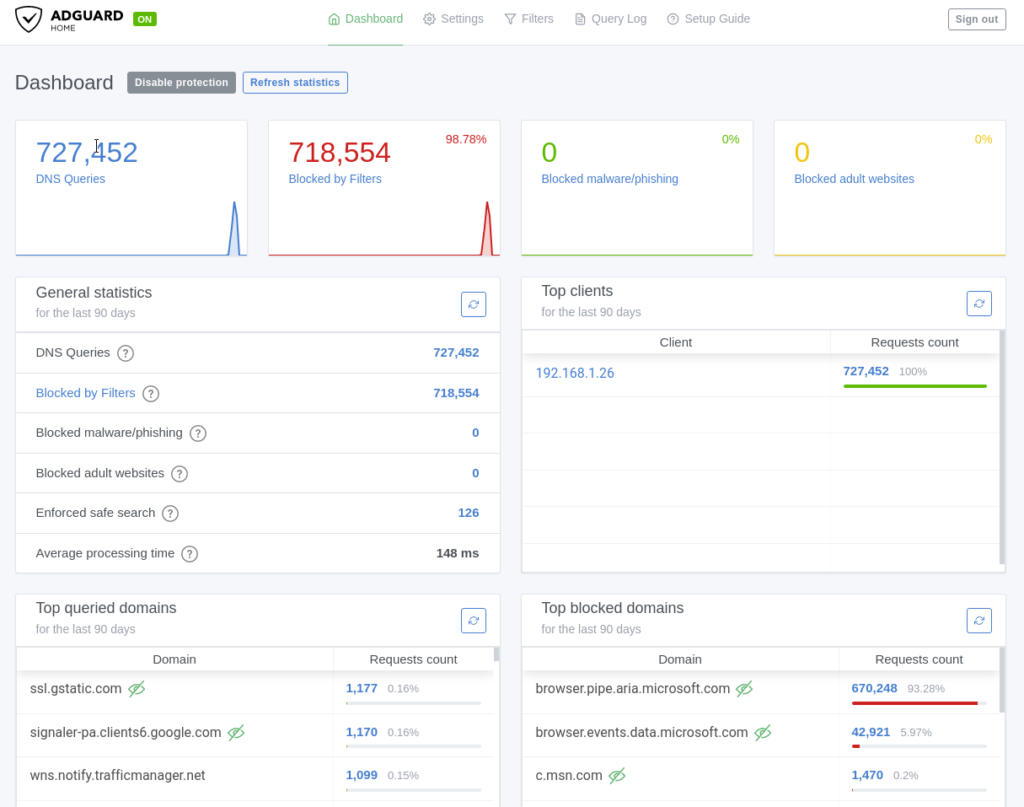Screen dimensions: 1024x807
Task: Open the Filters menu
Action: tap(529, 19)
